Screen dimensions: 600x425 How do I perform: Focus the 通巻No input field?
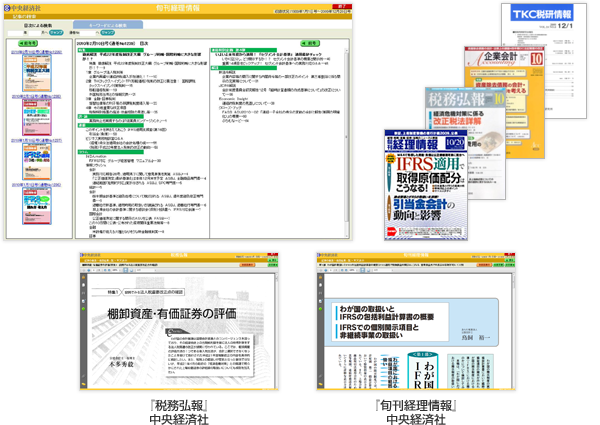click(88, 33)
